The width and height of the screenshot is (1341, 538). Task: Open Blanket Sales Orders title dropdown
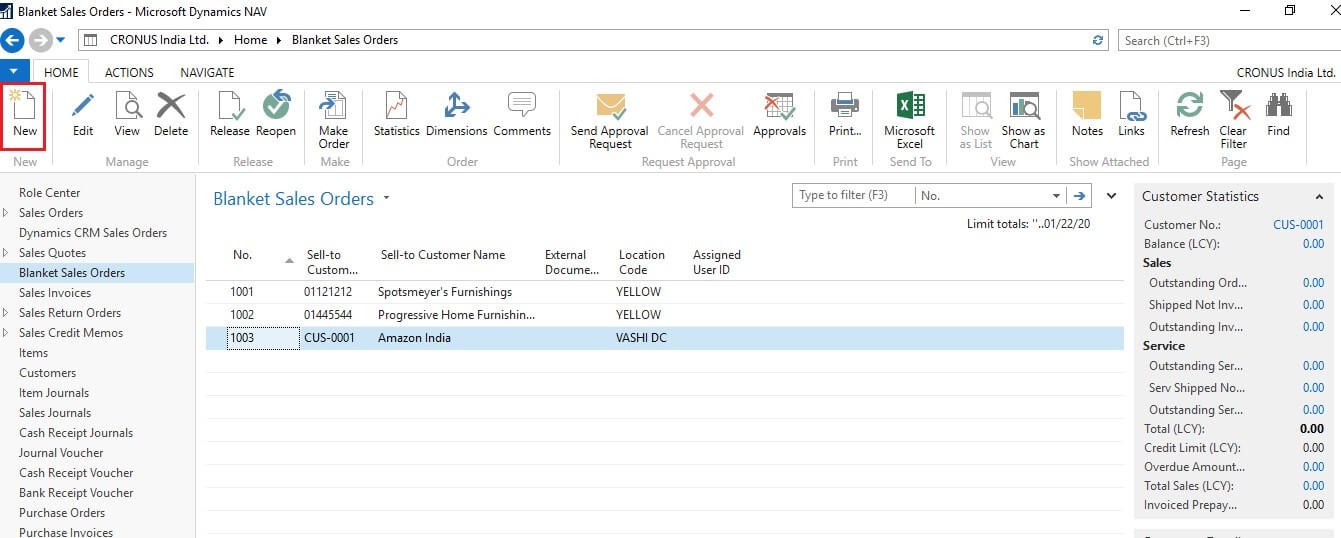pos(387,199)
